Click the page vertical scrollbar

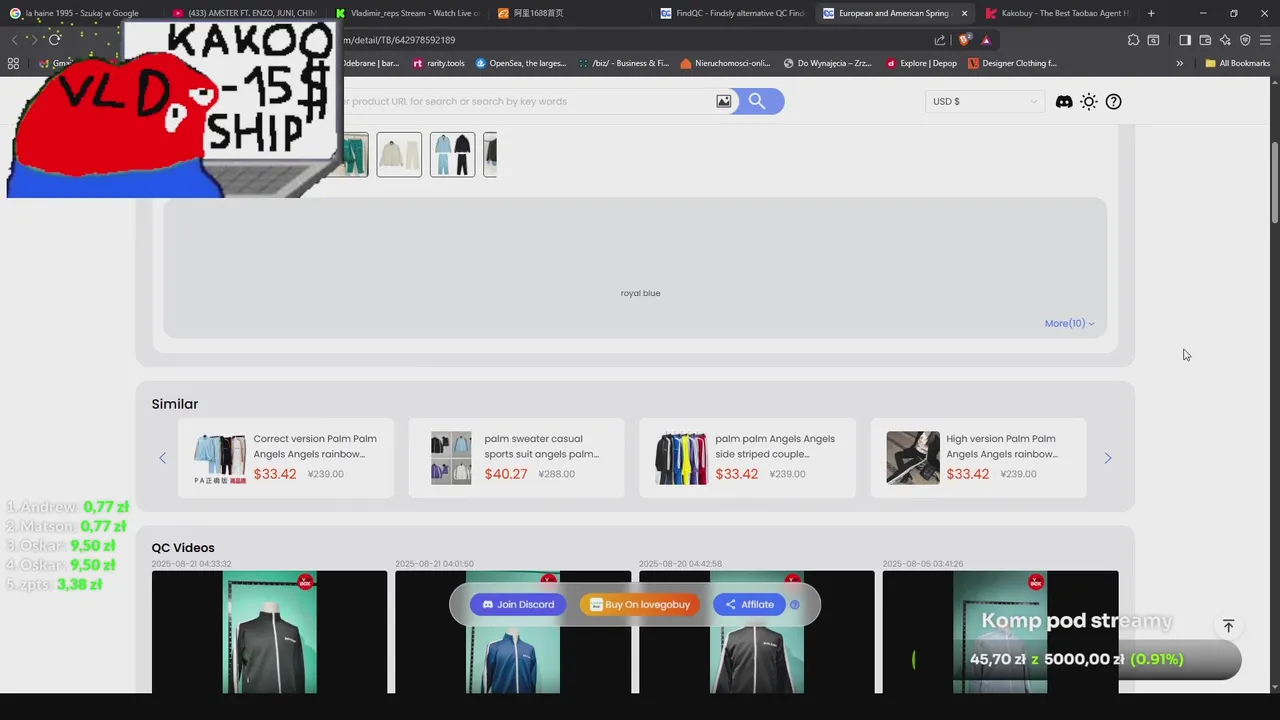tap(1274, 184)
